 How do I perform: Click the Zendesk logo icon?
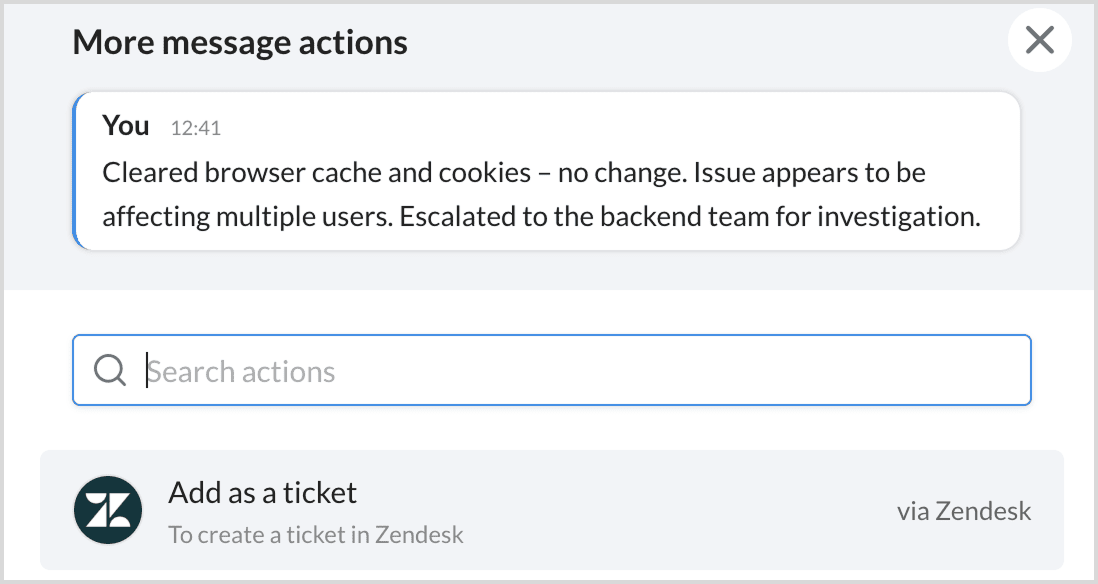(108, 509)
